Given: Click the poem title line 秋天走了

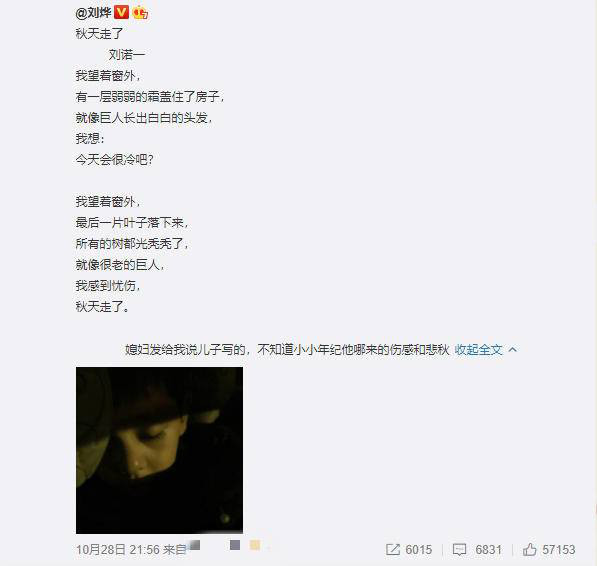Looking at the screenshot, I should 99,33.
